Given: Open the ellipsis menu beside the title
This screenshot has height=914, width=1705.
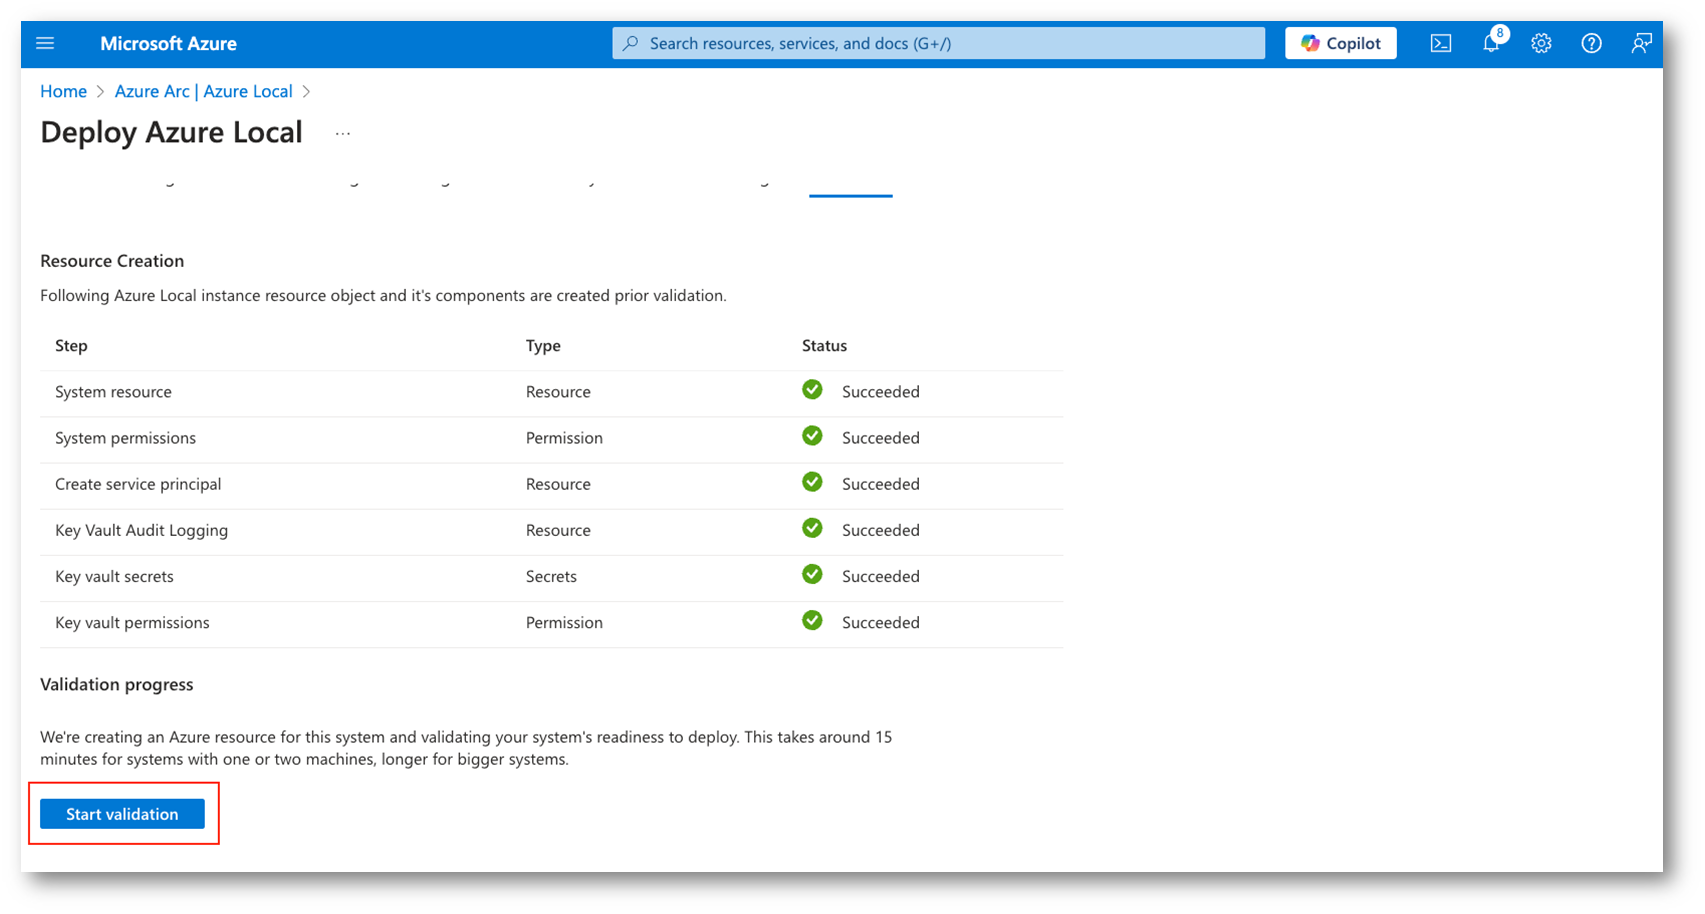Looking at the screenshot, I should point(343,133).
